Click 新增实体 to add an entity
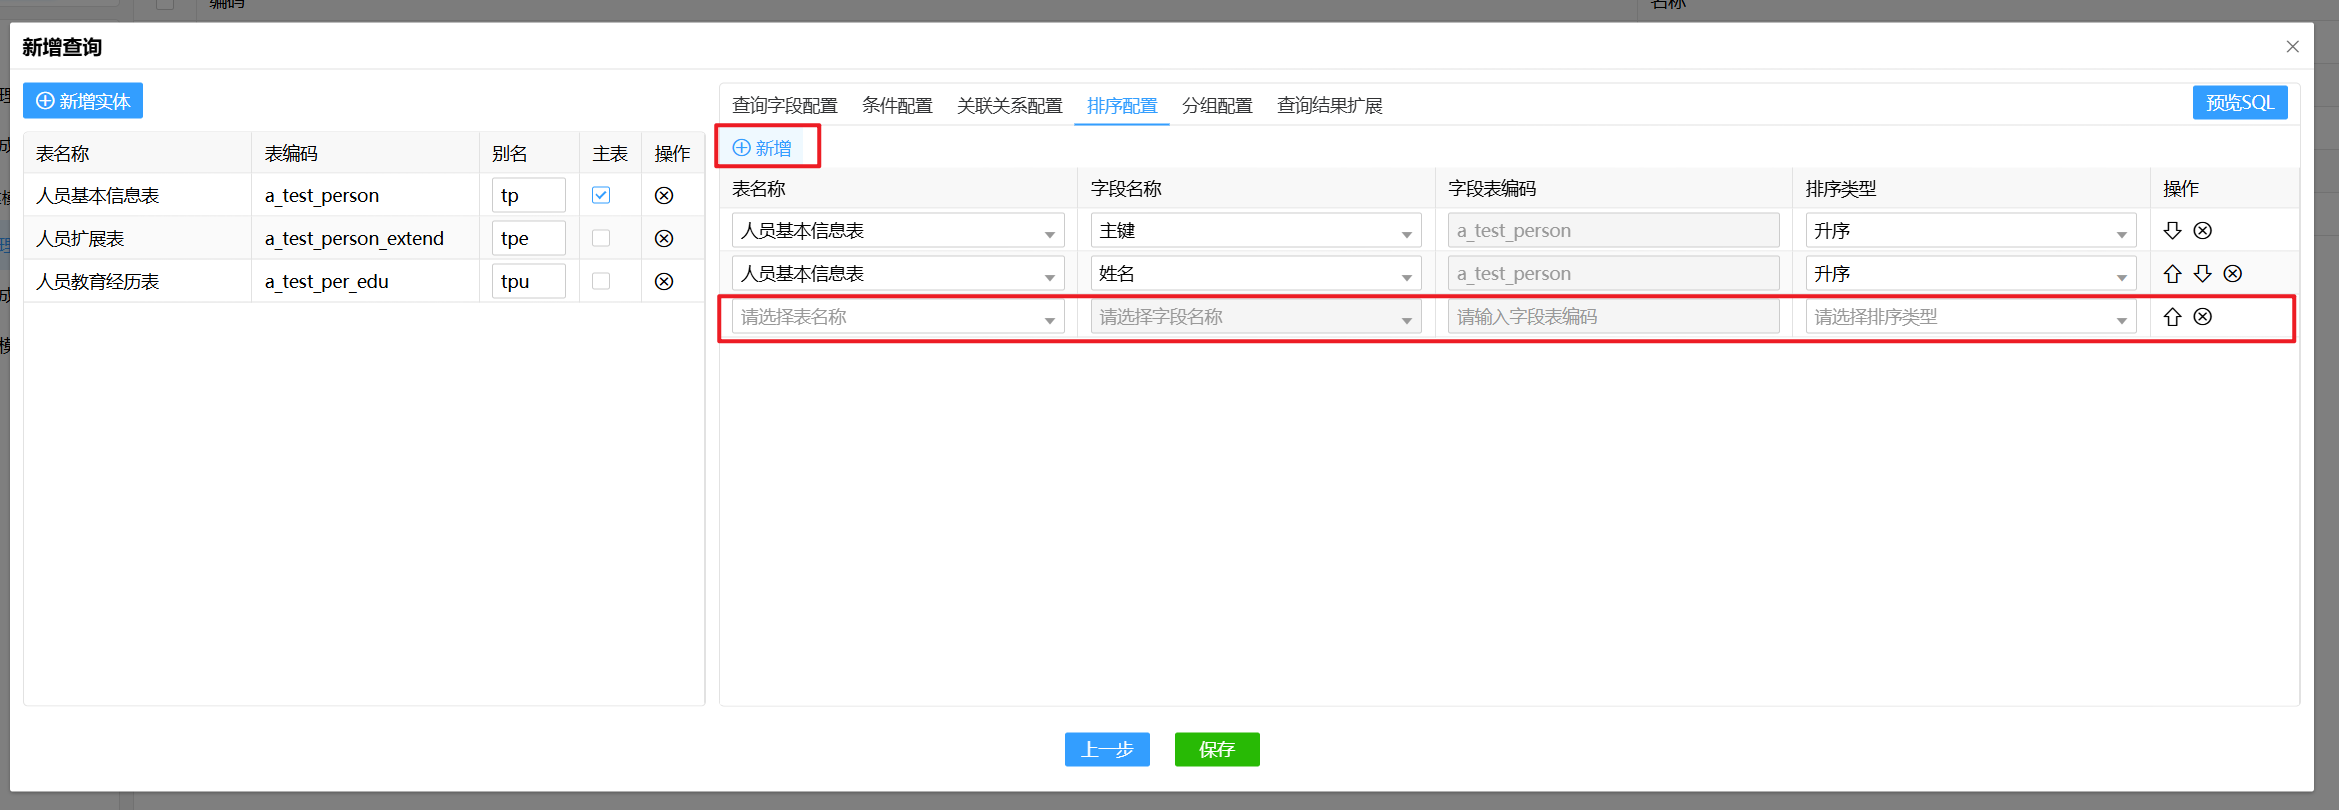 pos(83,101)
